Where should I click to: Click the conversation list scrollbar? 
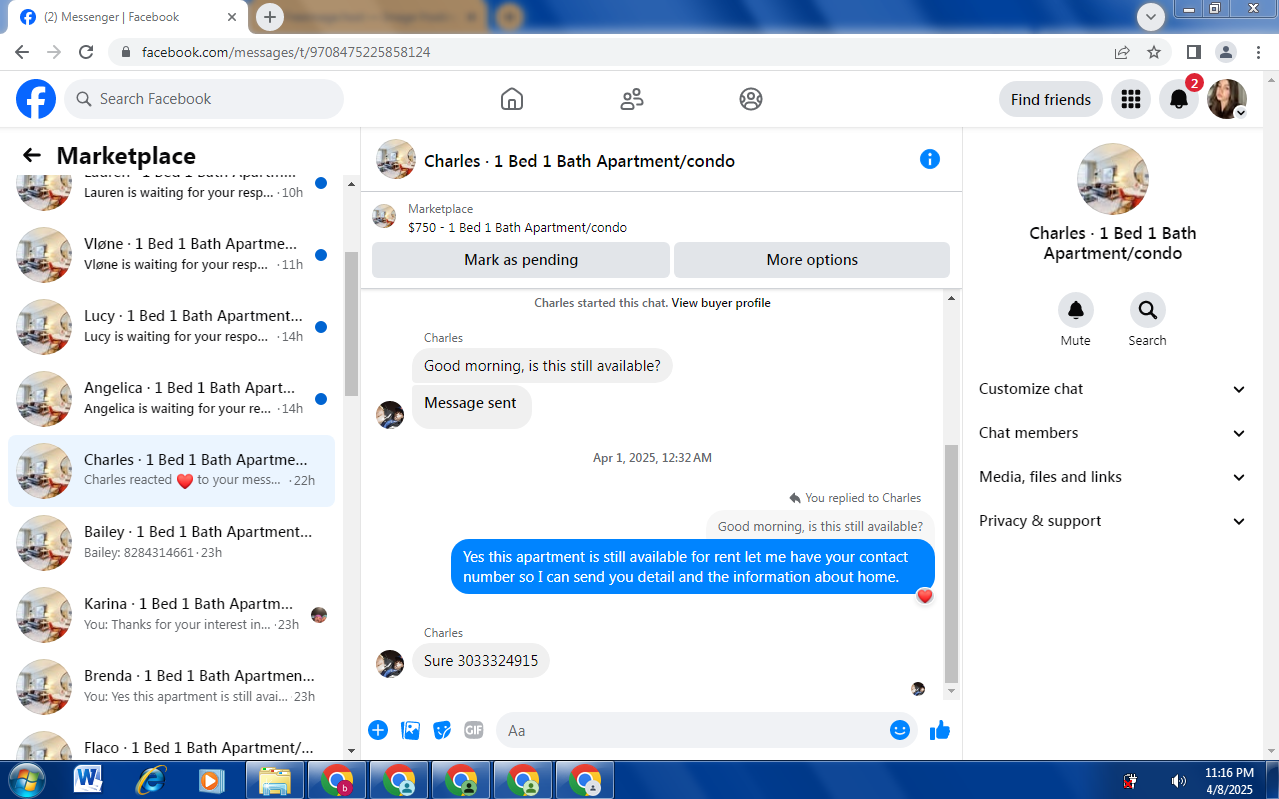coord(351,323)
